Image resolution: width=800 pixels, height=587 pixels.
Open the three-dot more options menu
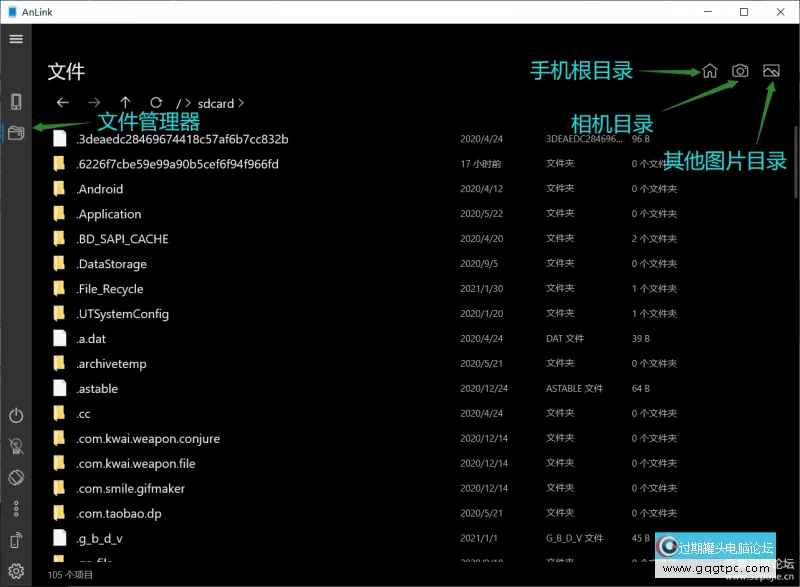15,509
